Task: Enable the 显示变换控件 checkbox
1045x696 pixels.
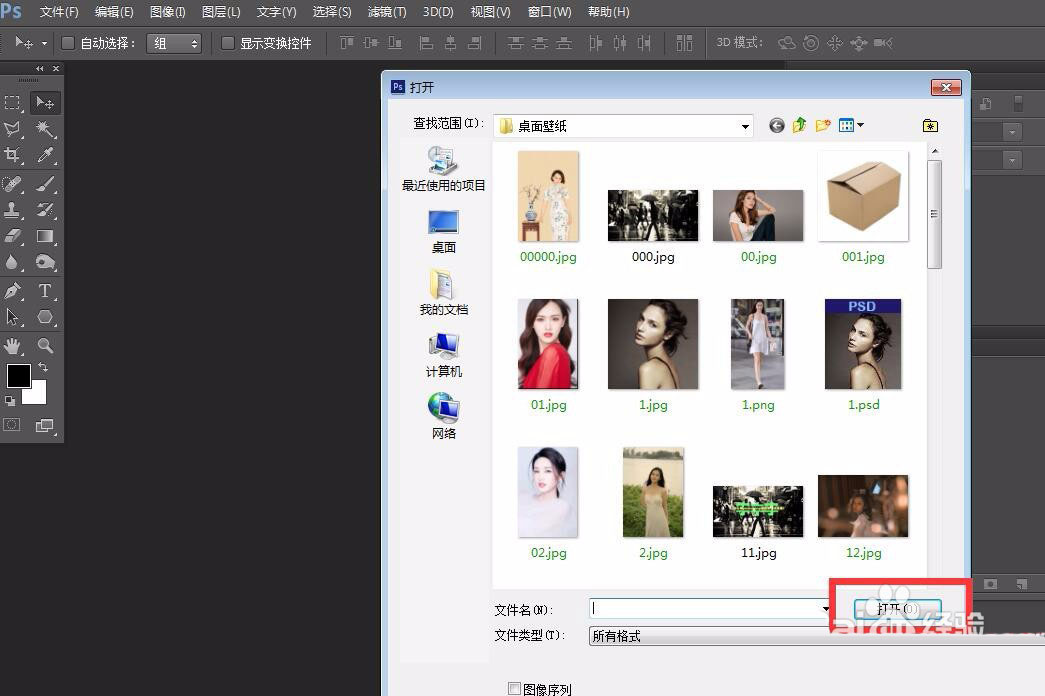Action: click(x=226, y=42)
